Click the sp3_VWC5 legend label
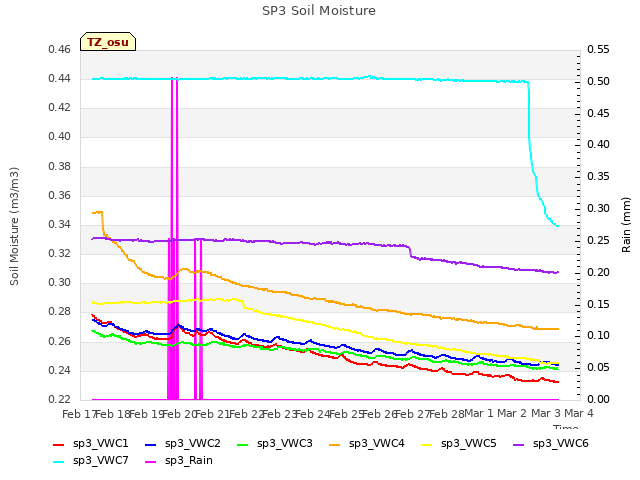This screenshot has width=640, height=480. [x=469, y=443]
